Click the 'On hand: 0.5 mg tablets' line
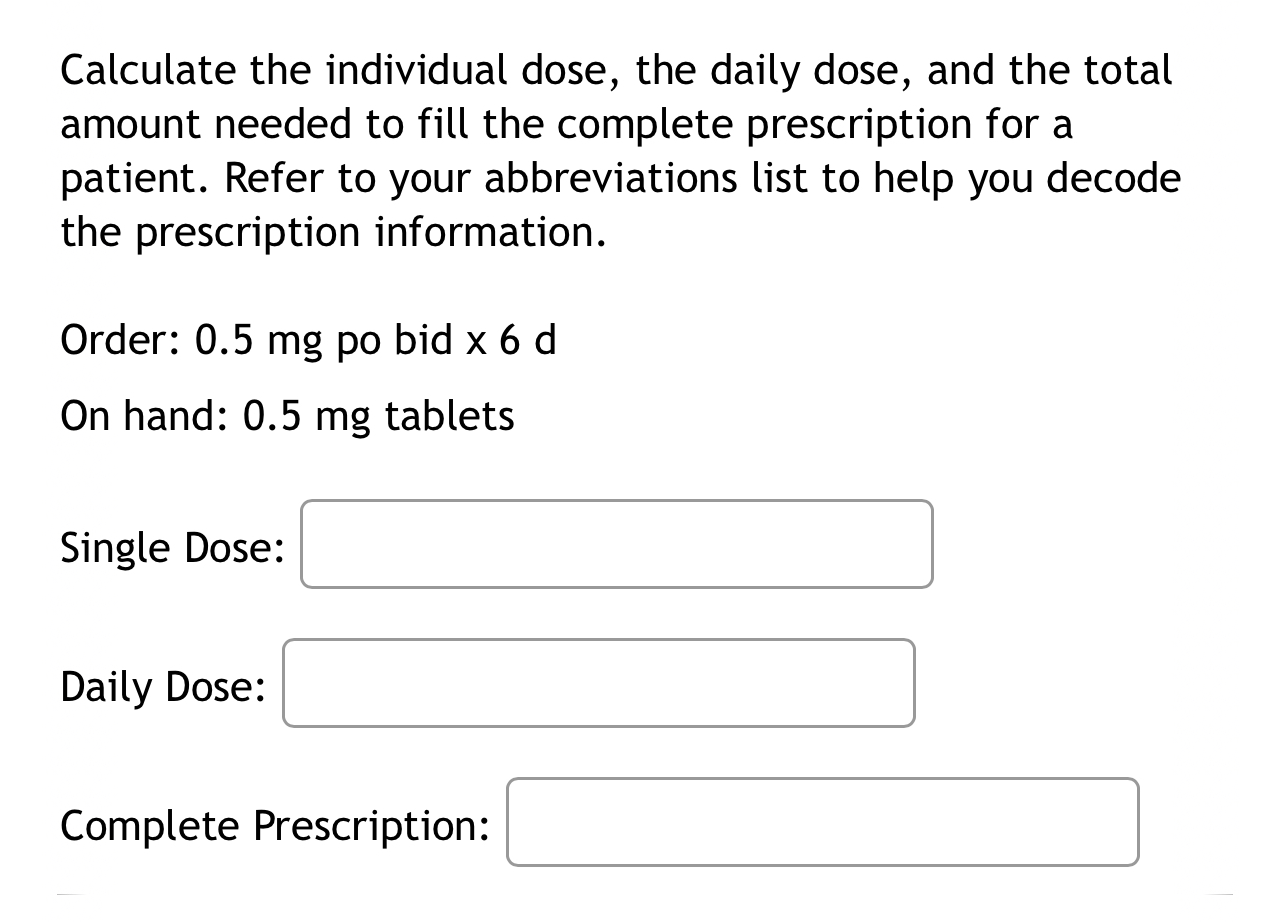 tap(287, 415)
